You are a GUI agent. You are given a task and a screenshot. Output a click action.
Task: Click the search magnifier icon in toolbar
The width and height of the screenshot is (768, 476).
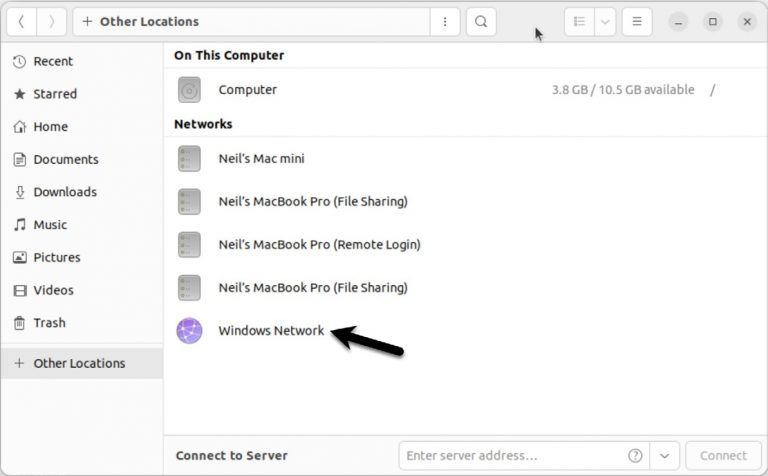coord(481,21)
